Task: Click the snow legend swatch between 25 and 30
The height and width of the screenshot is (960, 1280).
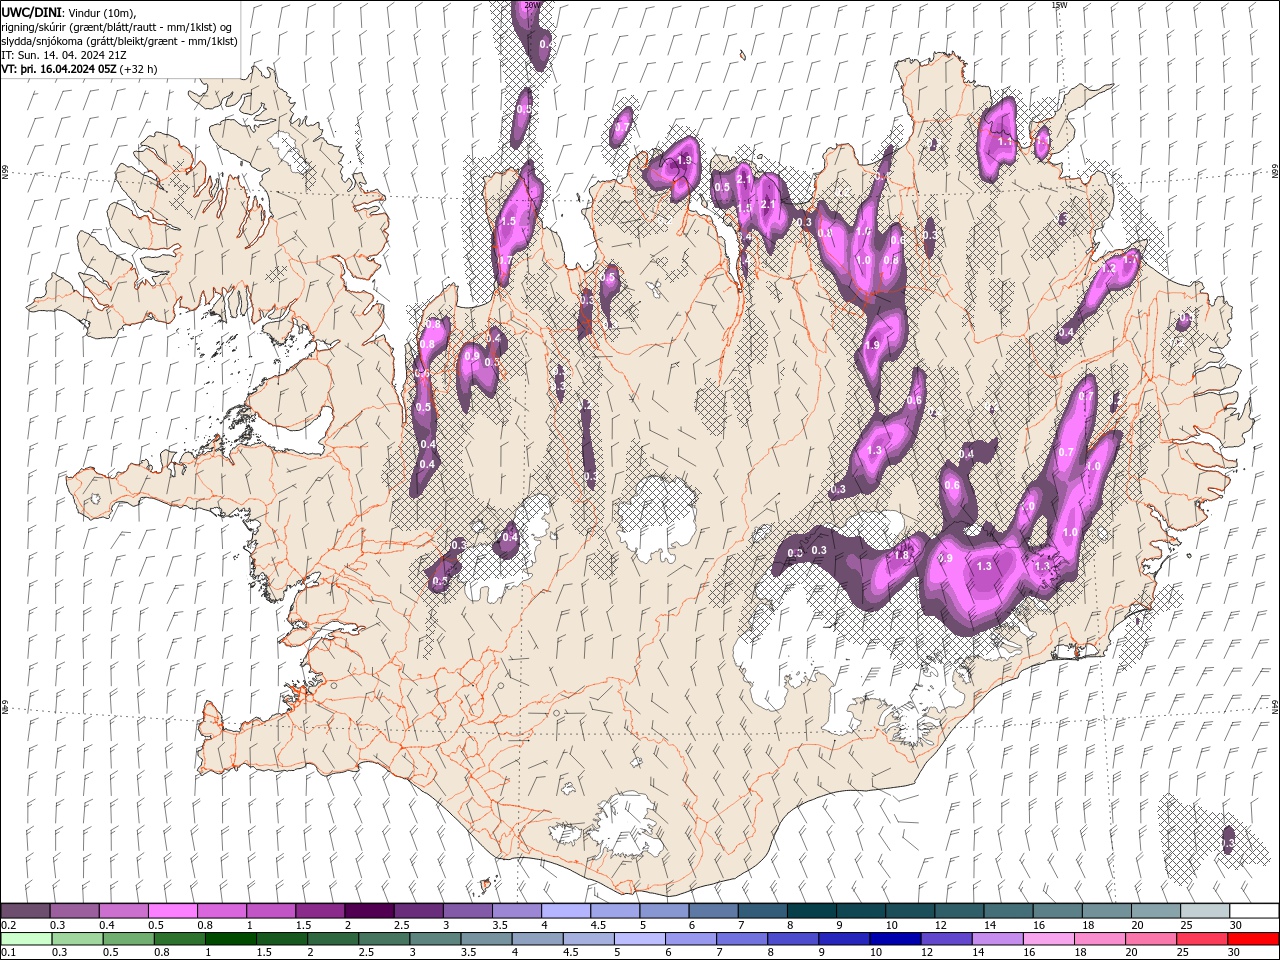Action: 1206,911
